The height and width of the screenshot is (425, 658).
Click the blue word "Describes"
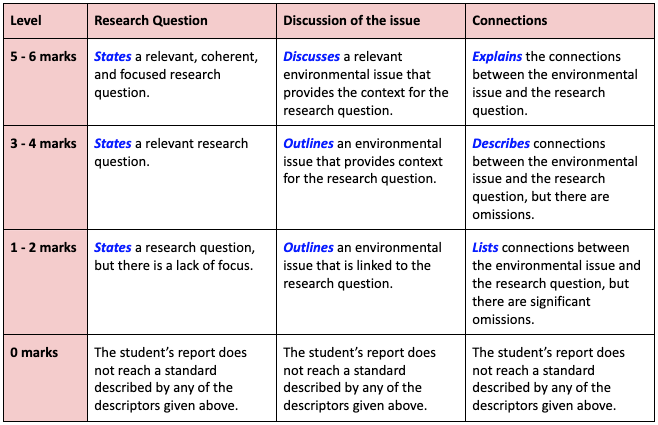pyautogui.click(x=501, y=143)
